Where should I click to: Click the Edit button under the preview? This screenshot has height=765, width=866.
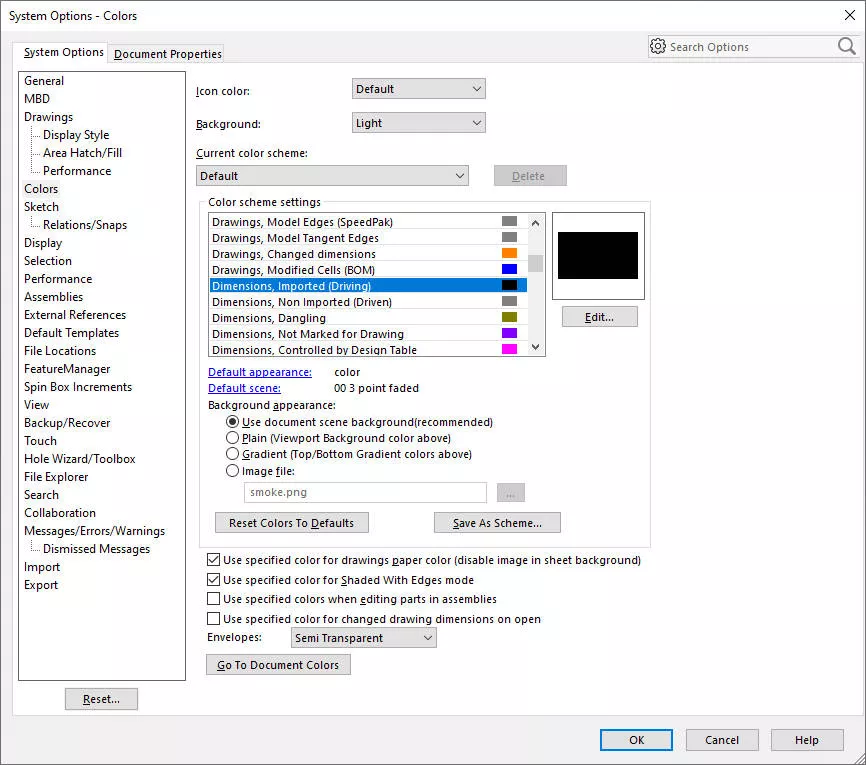598,316
